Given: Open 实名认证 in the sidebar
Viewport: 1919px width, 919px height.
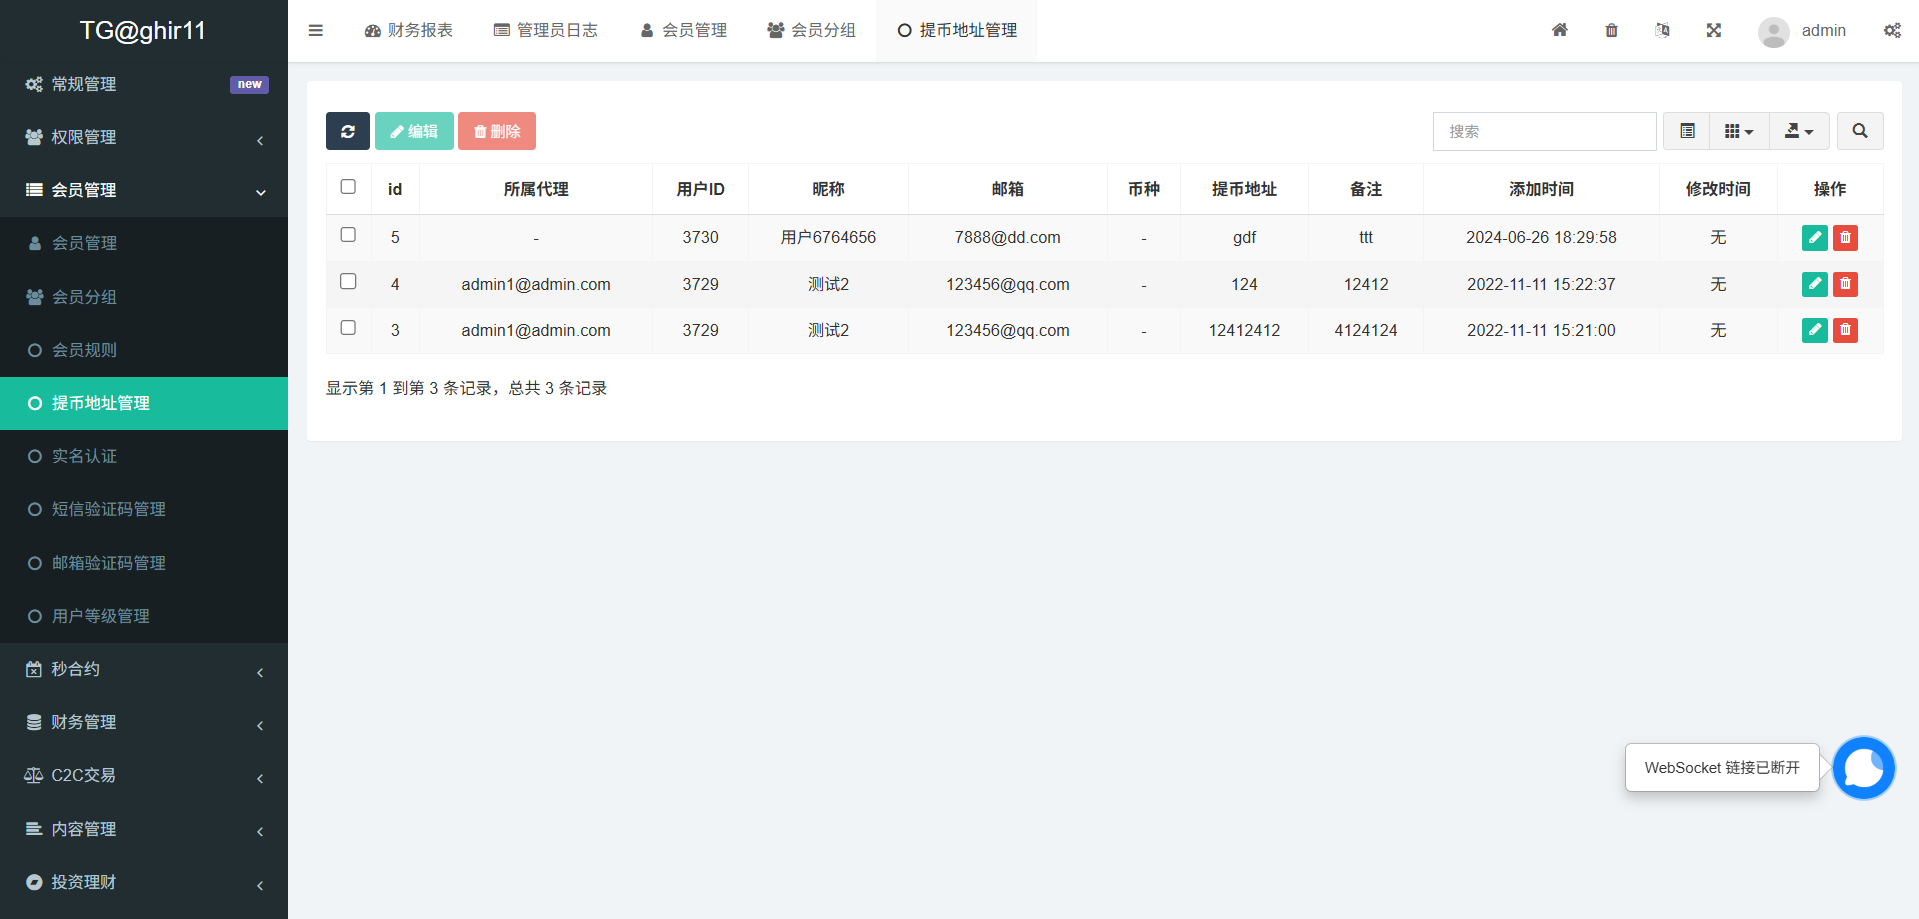Looking at the screenshot, I should 85,456.
